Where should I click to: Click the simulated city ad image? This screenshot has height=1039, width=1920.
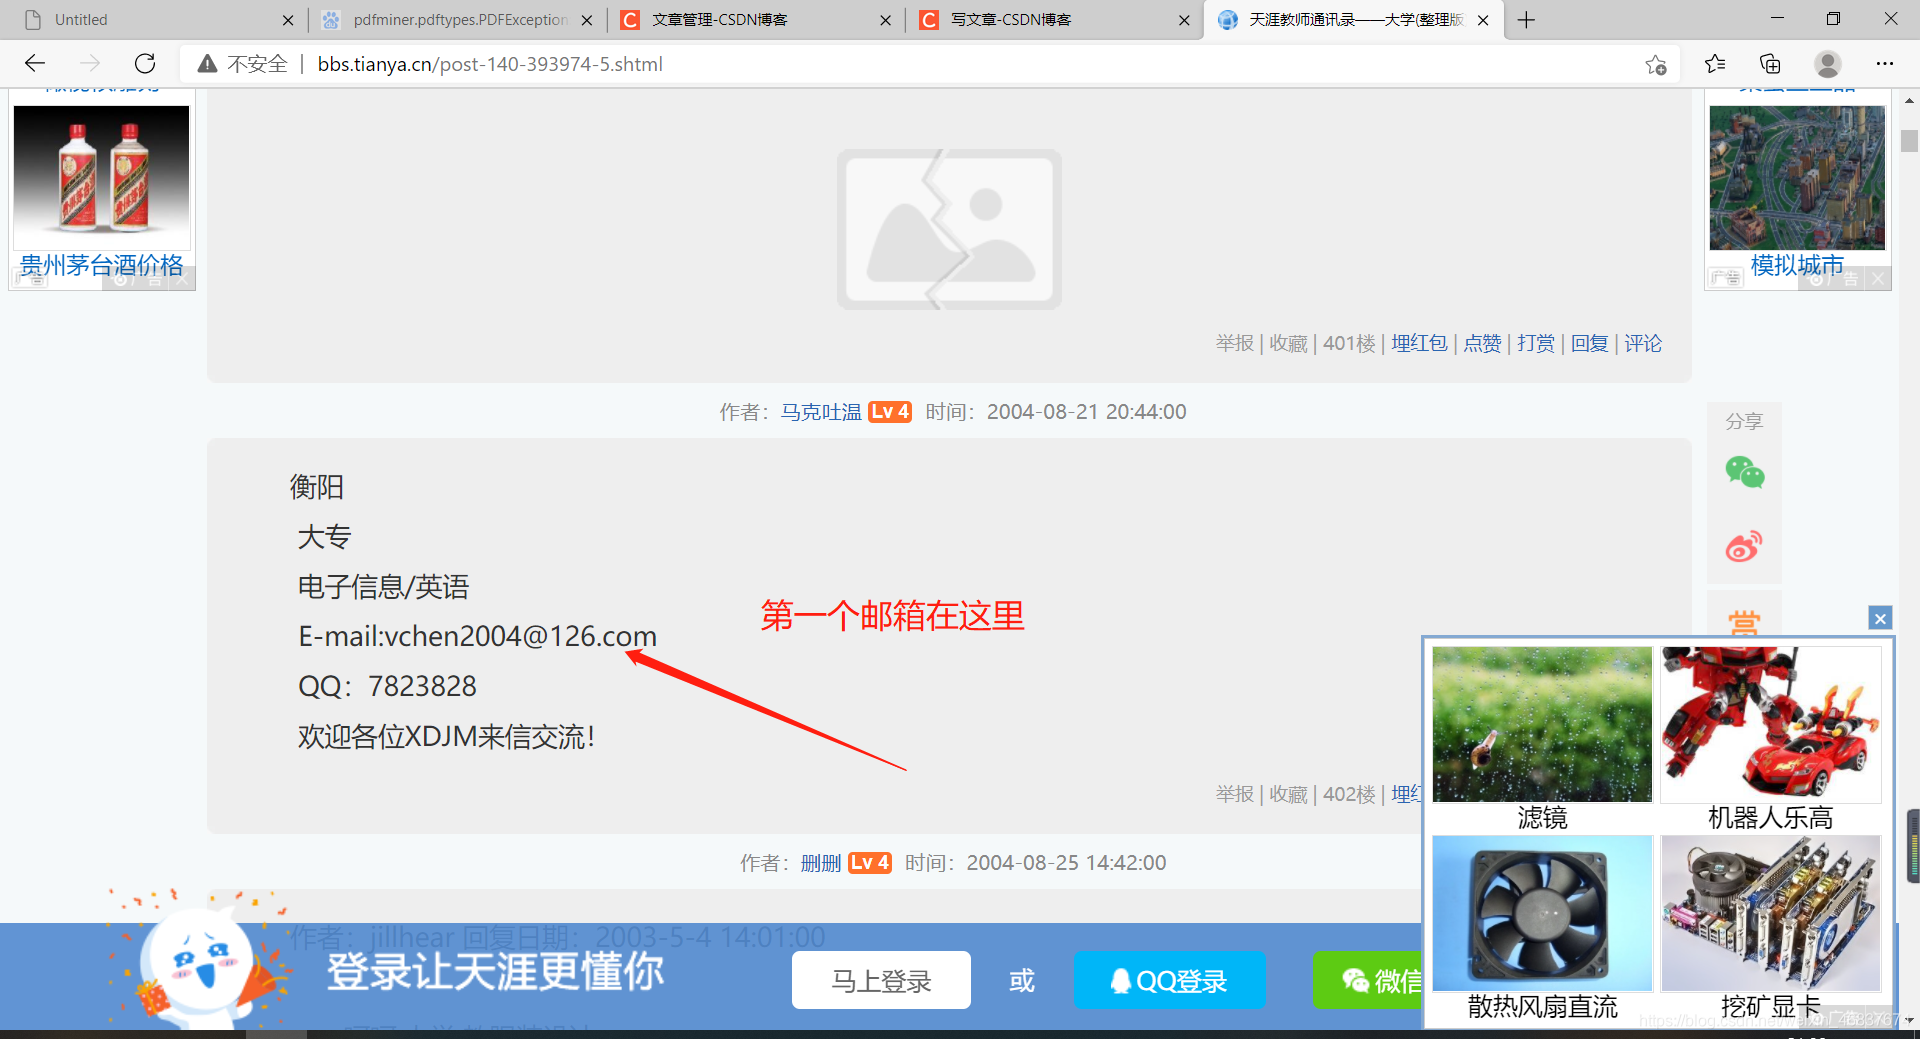[1797, 177]
